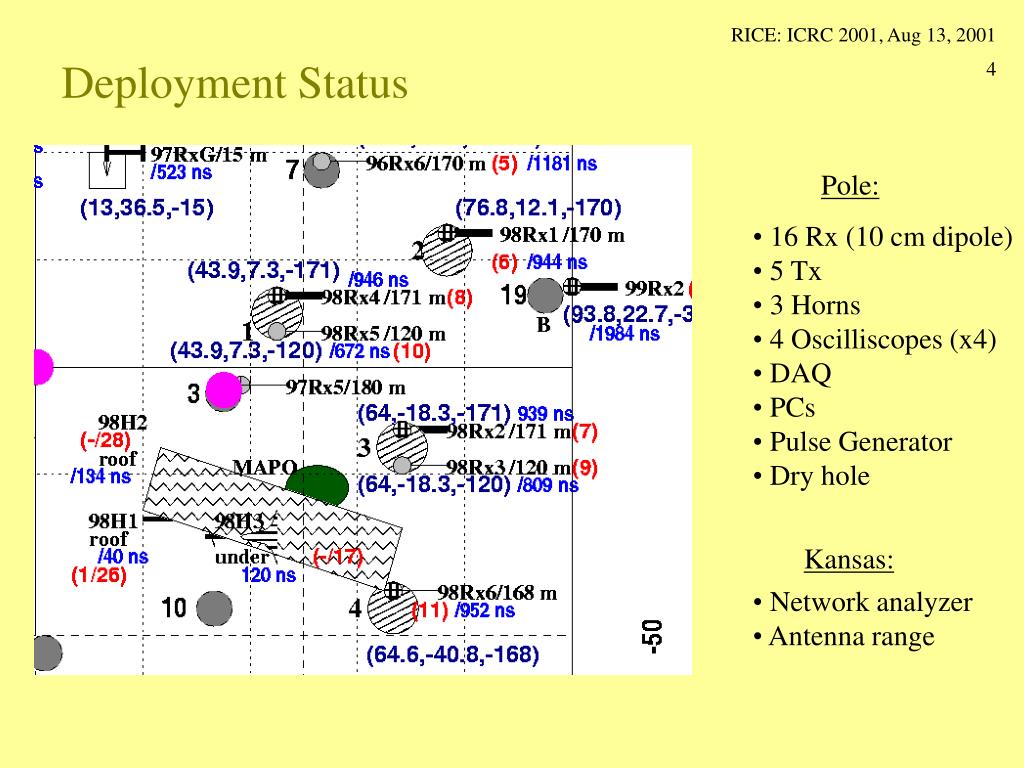Click the '939 ns' timing value

(x=546, y=414)
